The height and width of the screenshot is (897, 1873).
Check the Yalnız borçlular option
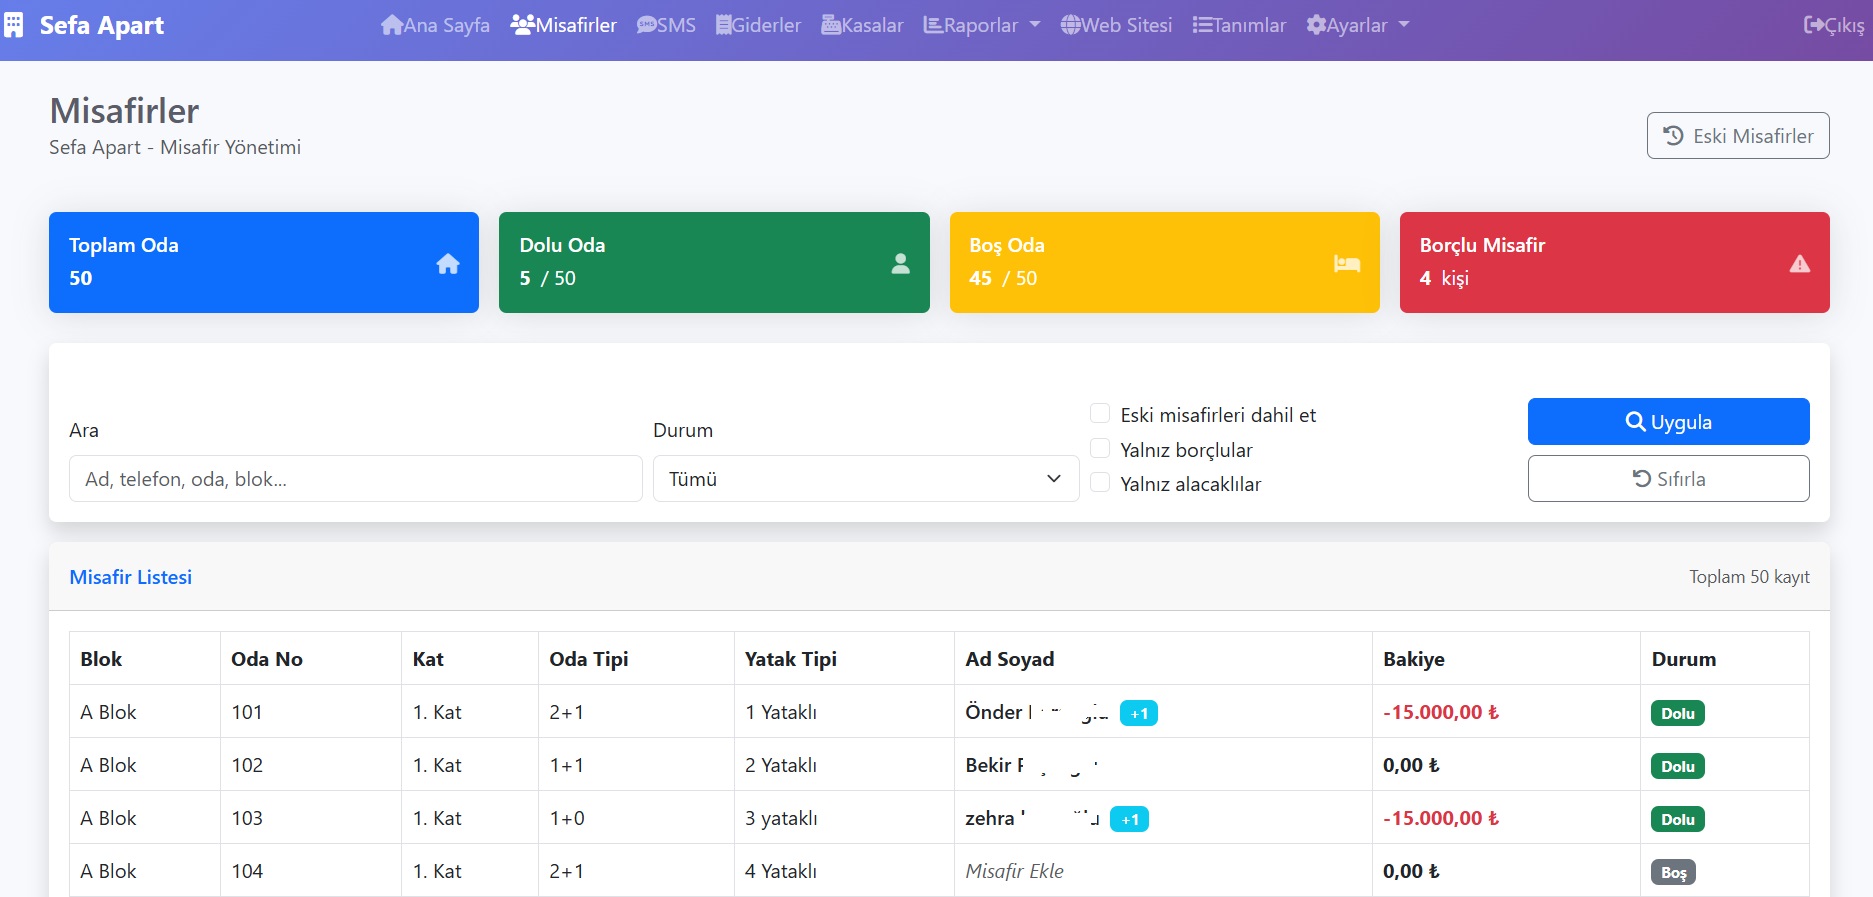tap(1100, 448)
